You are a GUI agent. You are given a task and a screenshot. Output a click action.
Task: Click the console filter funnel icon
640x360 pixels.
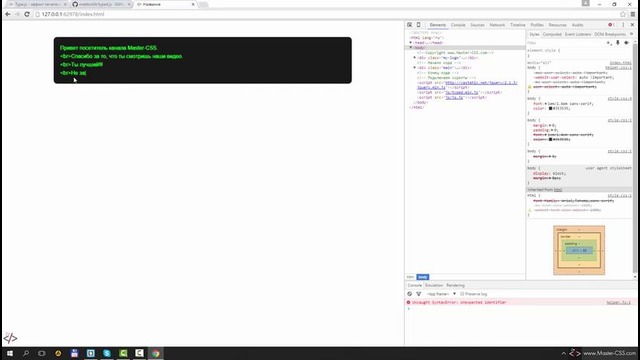tap(418, 294)
